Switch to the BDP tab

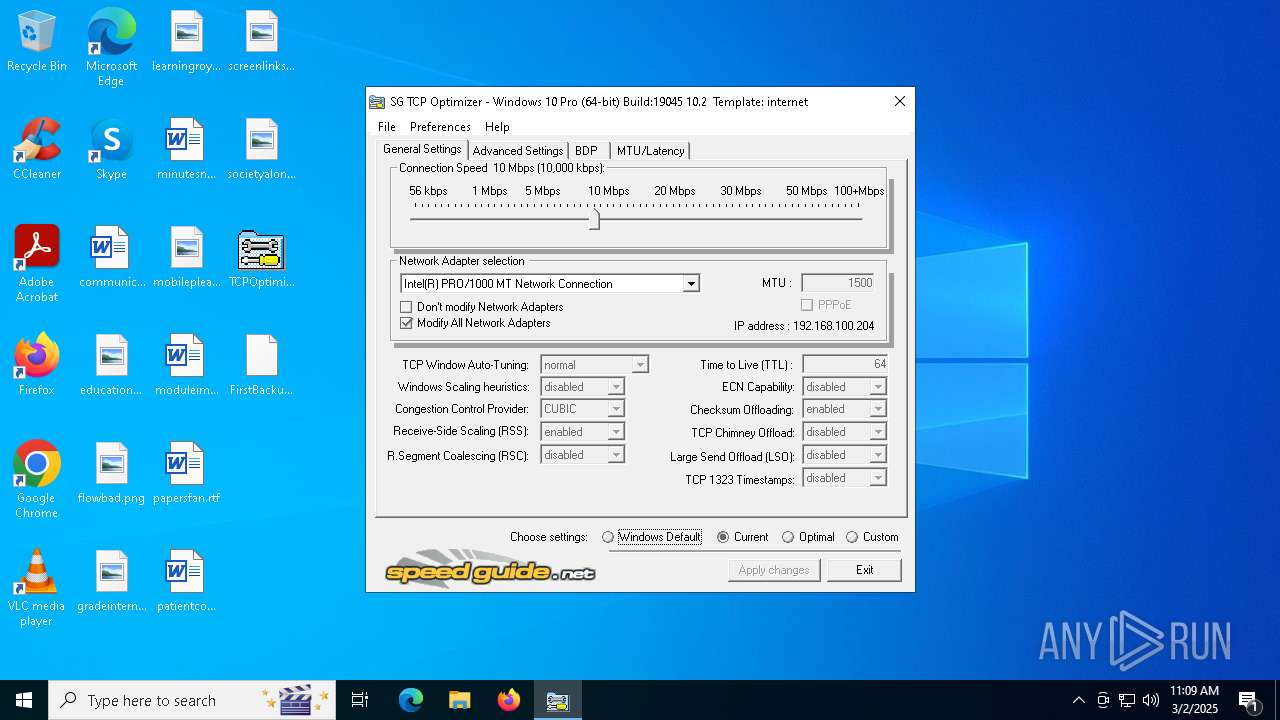[586, 151]
